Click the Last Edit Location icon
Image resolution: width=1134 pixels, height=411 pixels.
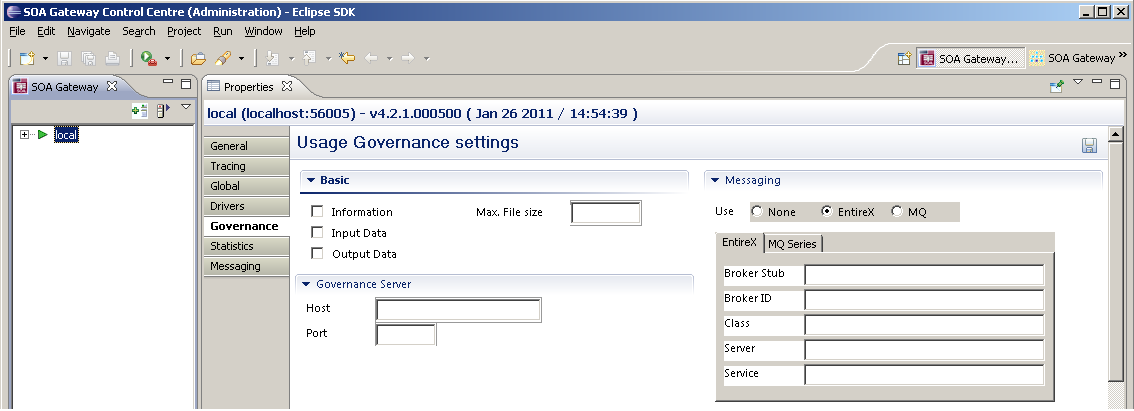tap(347, 58)
